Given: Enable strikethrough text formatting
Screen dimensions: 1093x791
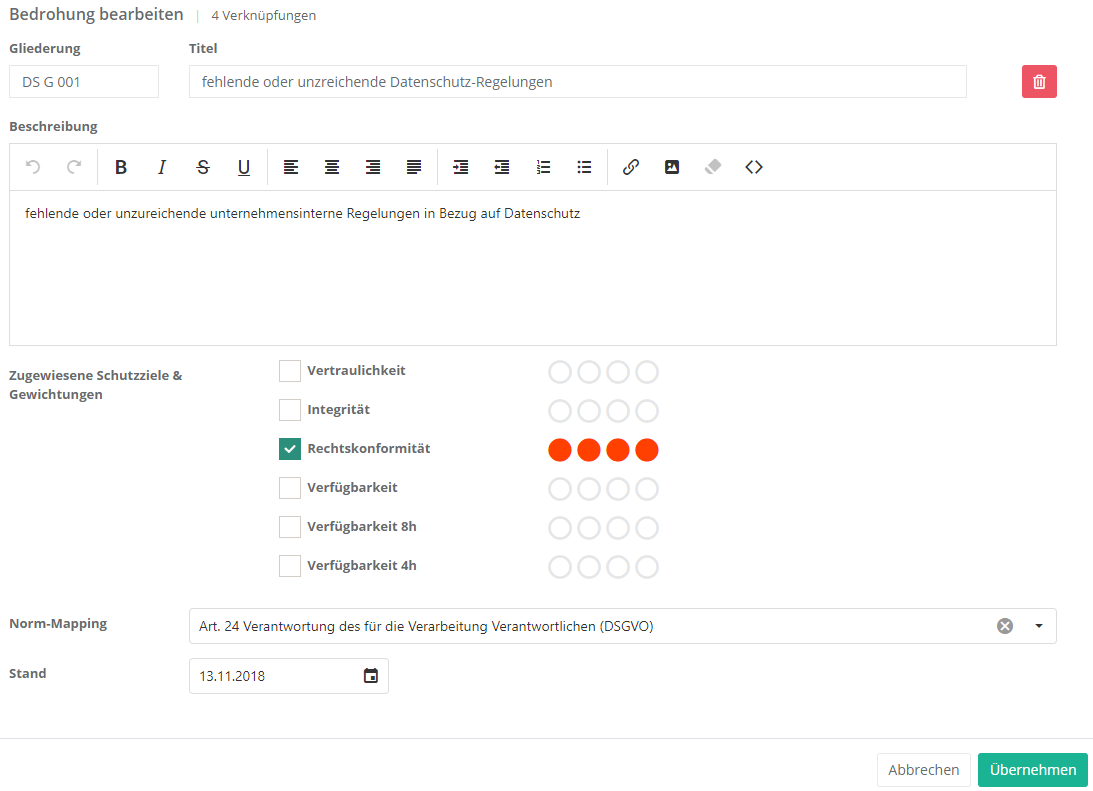Looking at the screenshot, I should [203, 167].
